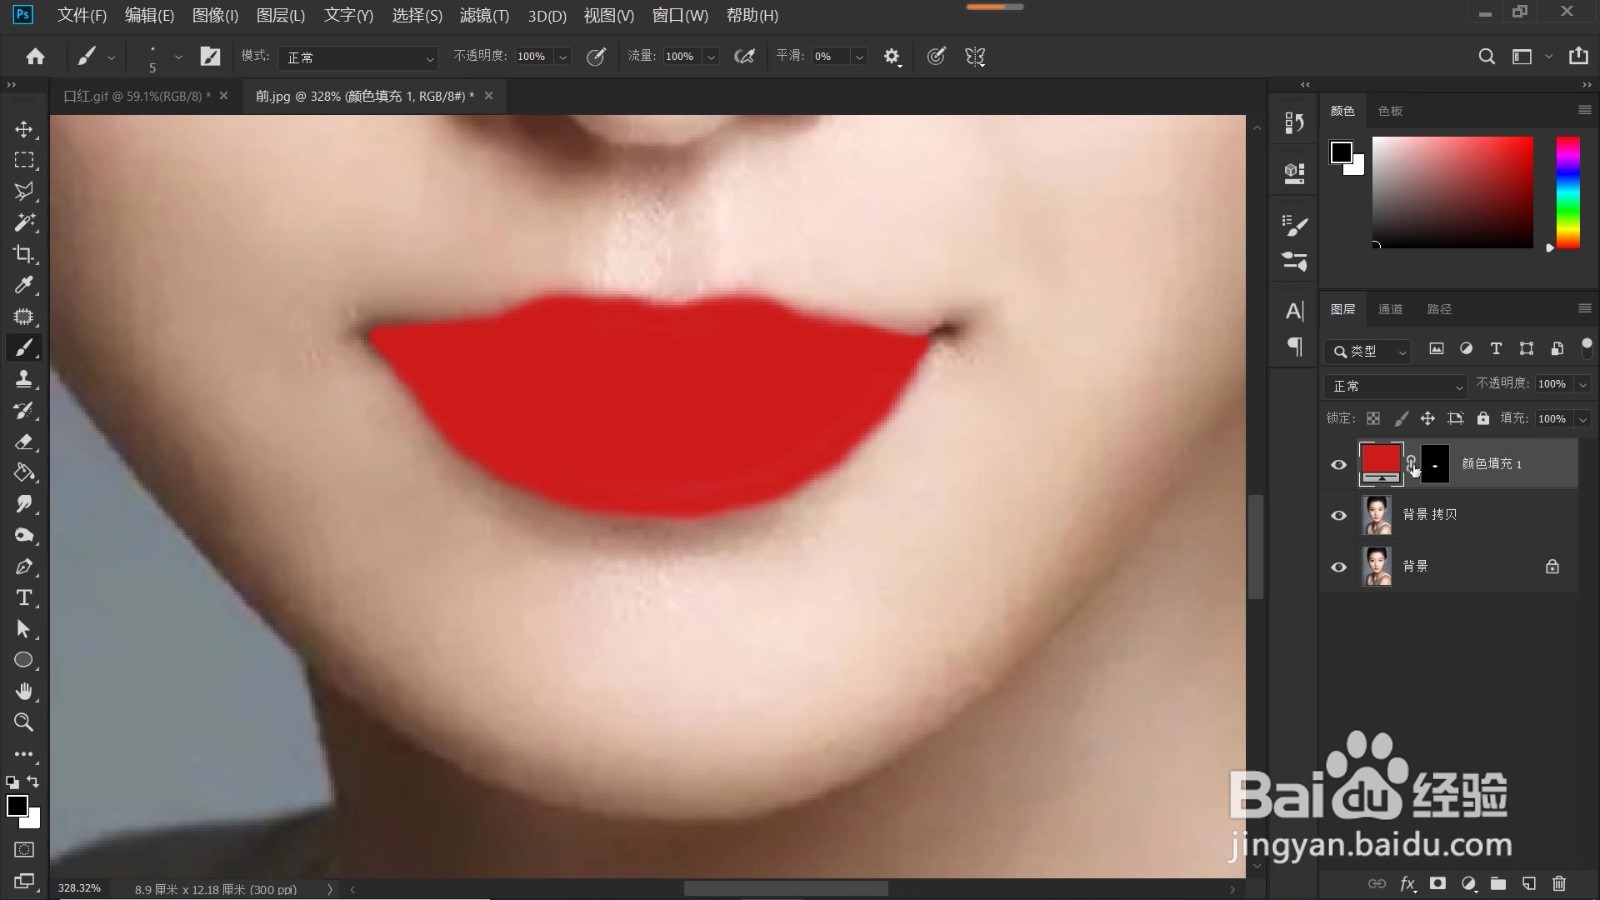Viewport: 1600px width, 900px height.
Task: Select the Ellipse shape tool
Action: click(x=24, y=660)
